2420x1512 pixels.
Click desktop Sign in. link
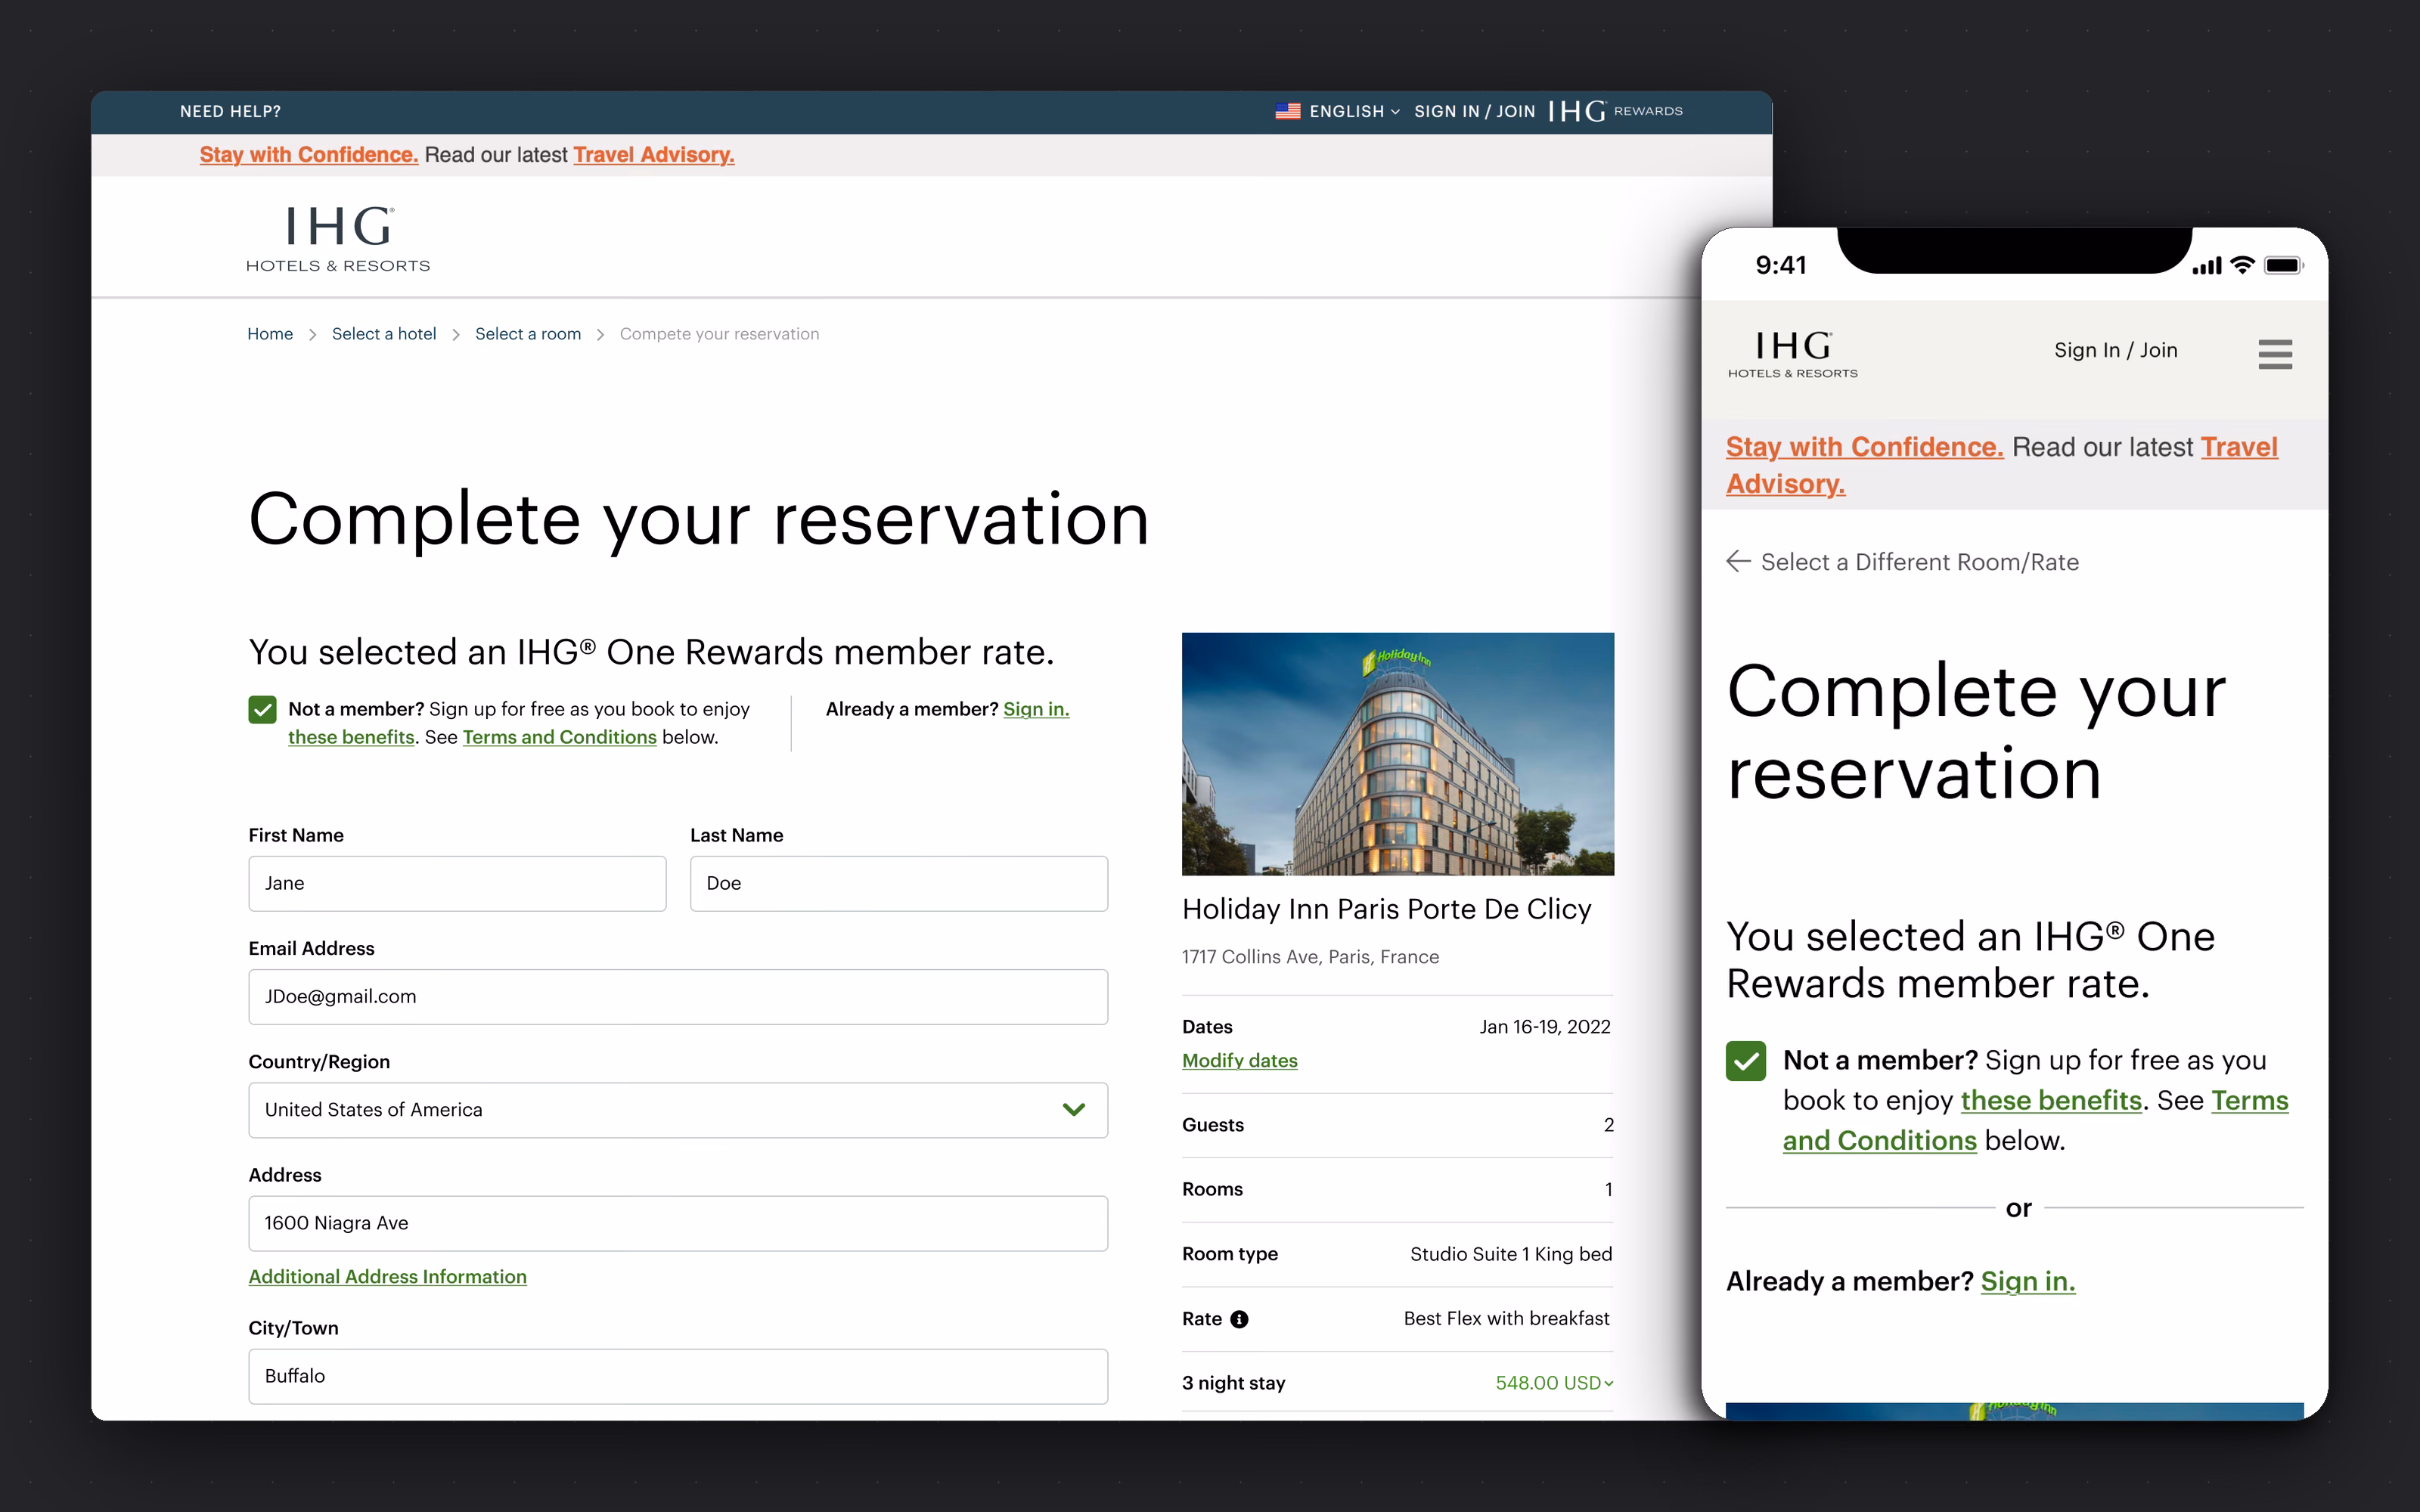[1036, 709]
